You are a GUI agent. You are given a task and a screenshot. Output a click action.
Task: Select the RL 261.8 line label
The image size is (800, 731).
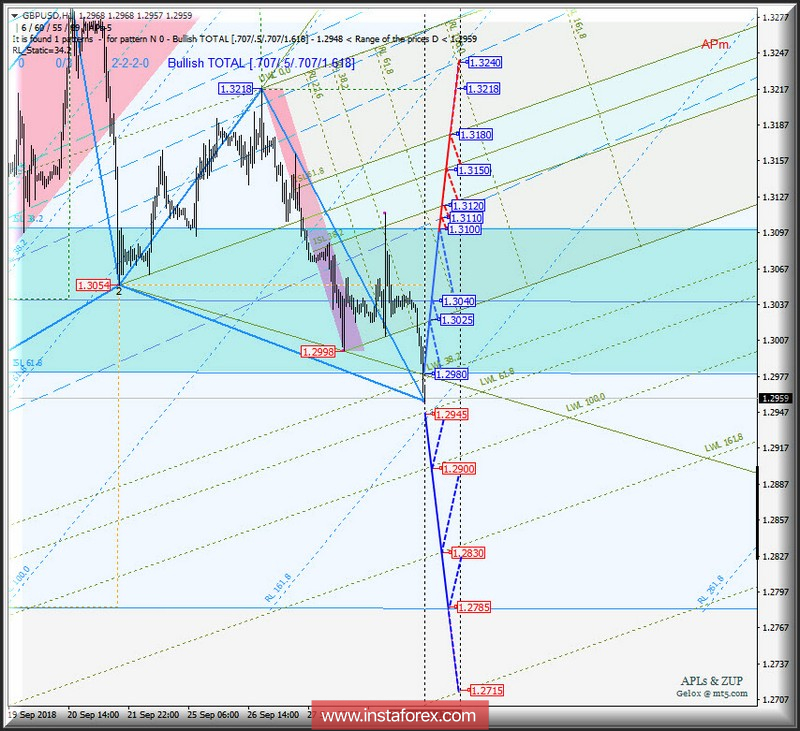tap(711, 590)
